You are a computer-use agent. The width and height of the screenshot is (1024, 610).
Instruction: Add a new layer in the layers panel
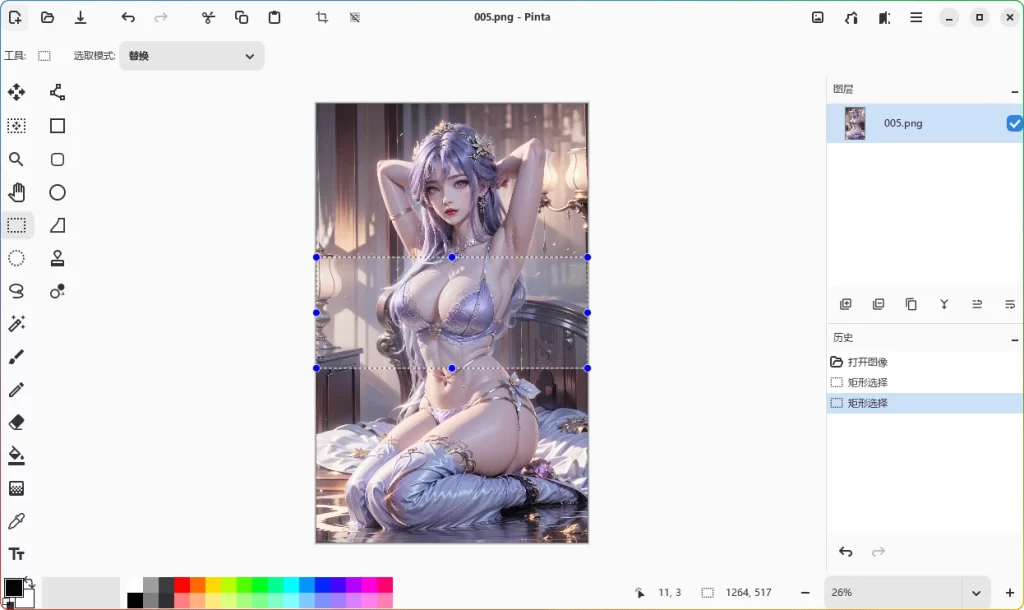[846, 304]
